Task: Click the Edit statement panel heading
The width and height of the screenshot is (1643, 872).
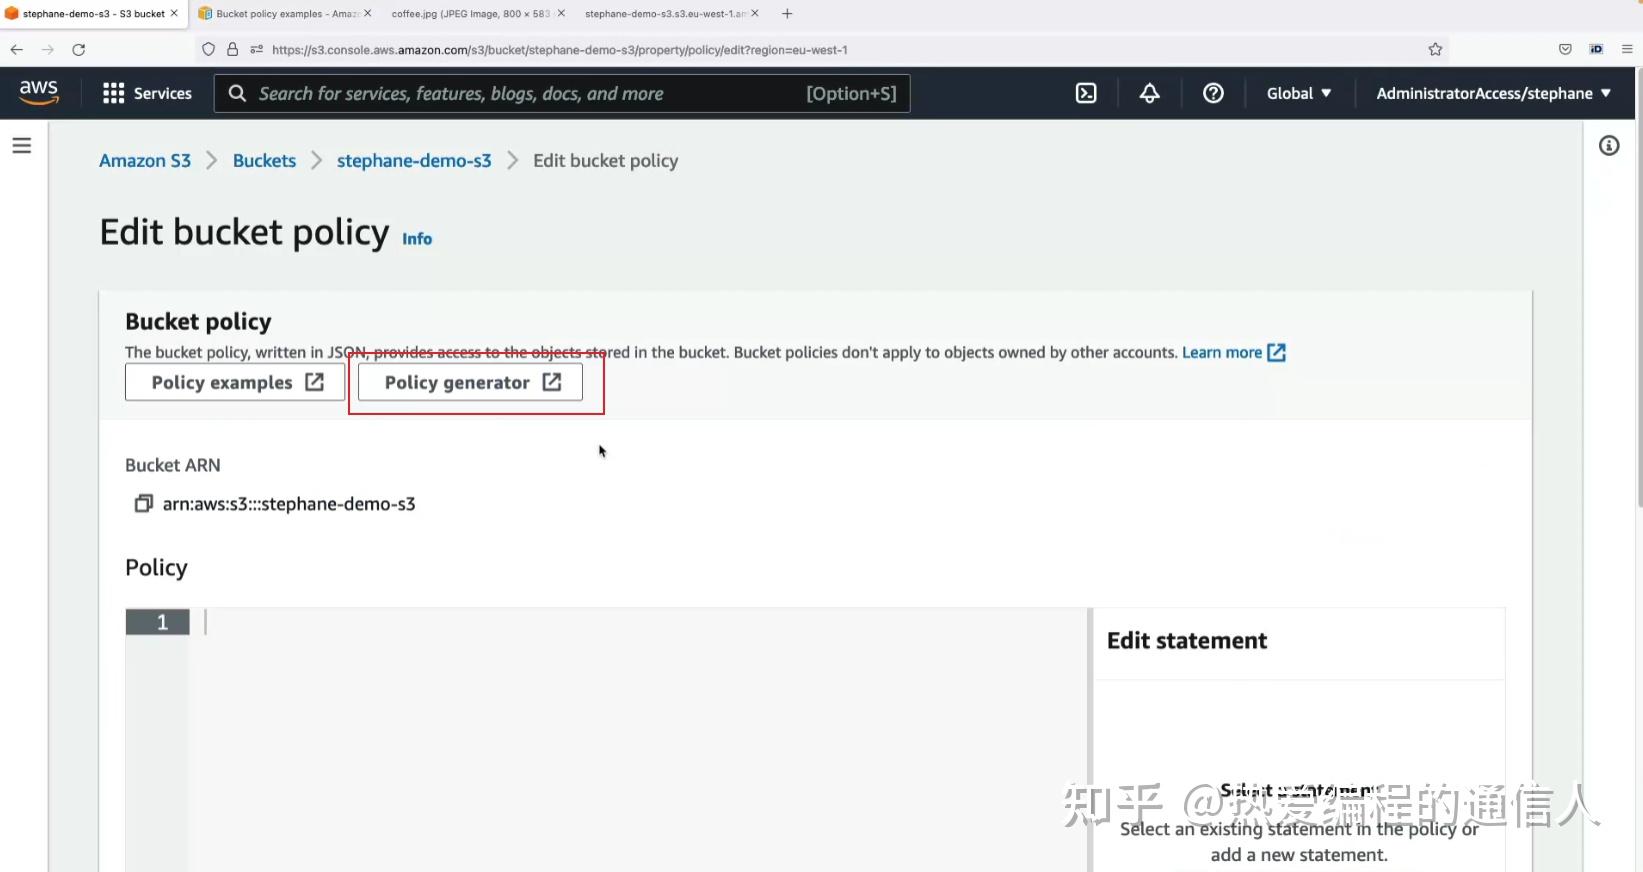Action: click(x=1187, y=641)
